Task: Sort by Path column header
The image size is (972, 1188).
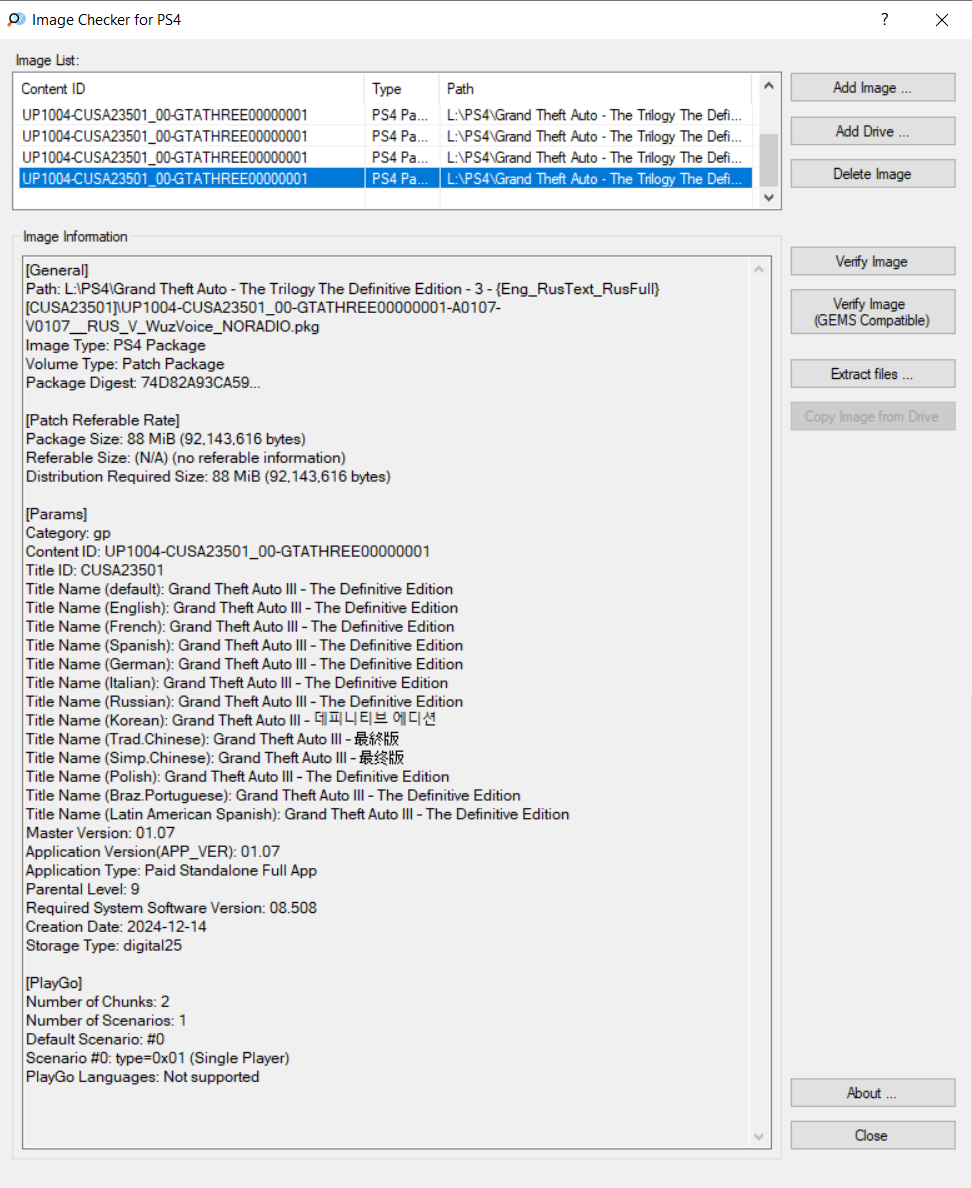Action: (595, 89)
